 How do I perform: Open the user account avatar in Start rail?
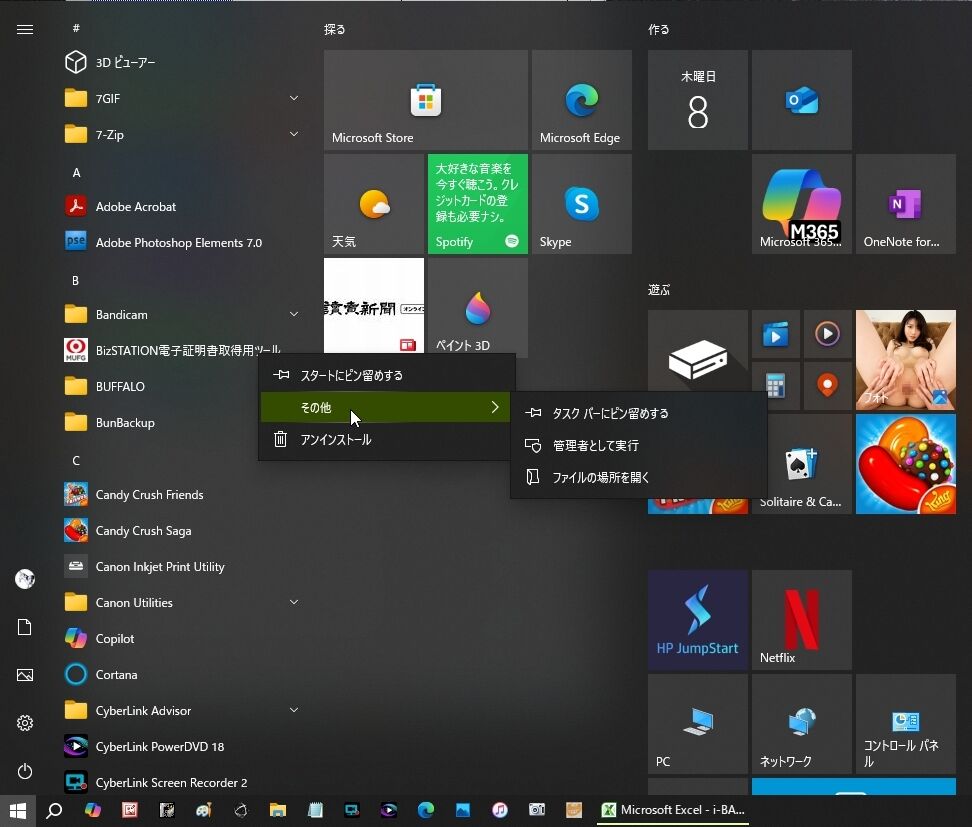click(25, 578)
